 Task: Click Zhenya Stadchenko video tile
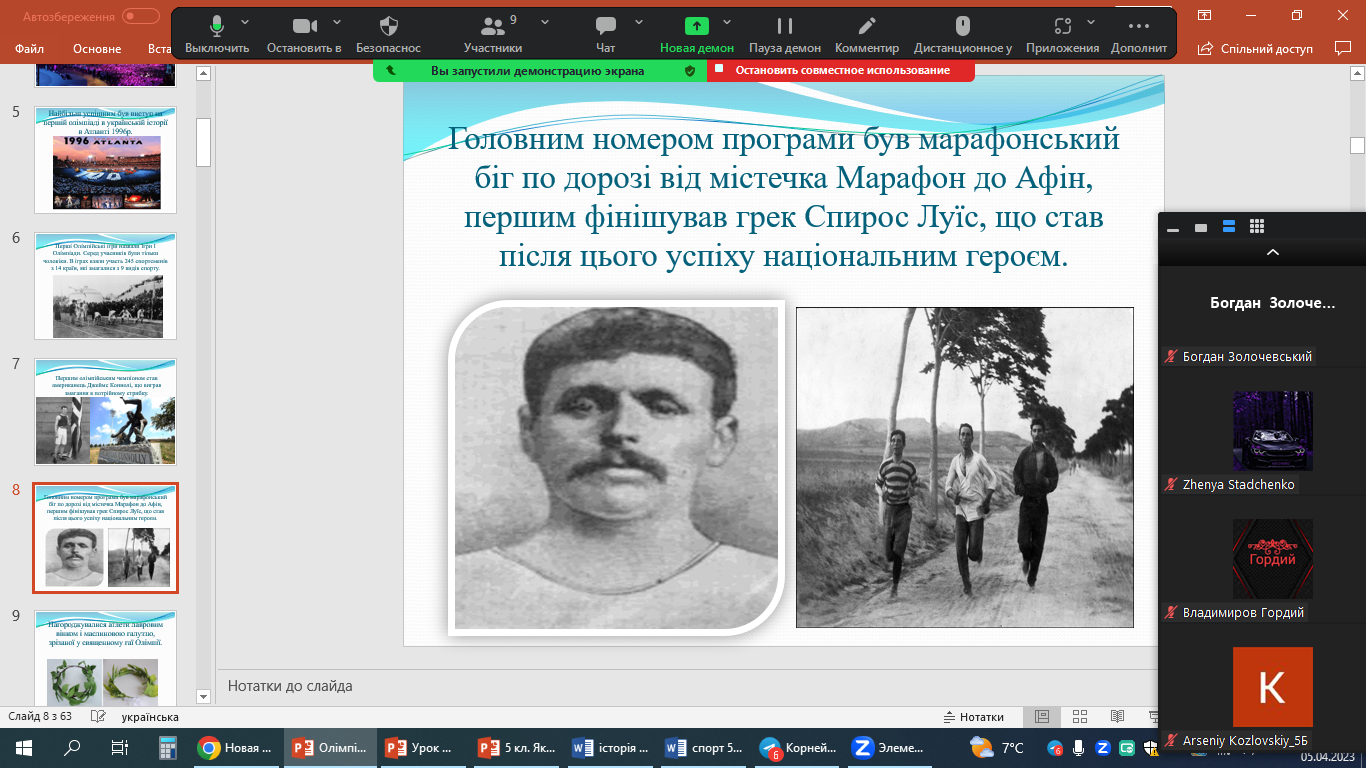point(1272,431)
